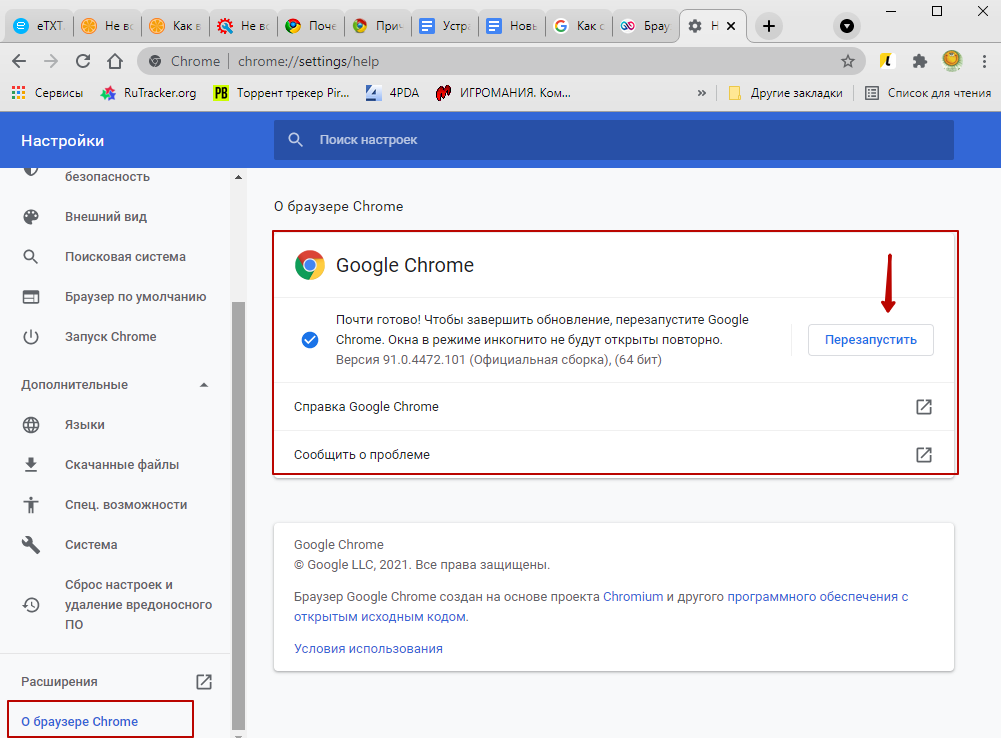Open the tab search dropdown arrow
Viewport: 1001px width, 738px height.
click(847, 27)
